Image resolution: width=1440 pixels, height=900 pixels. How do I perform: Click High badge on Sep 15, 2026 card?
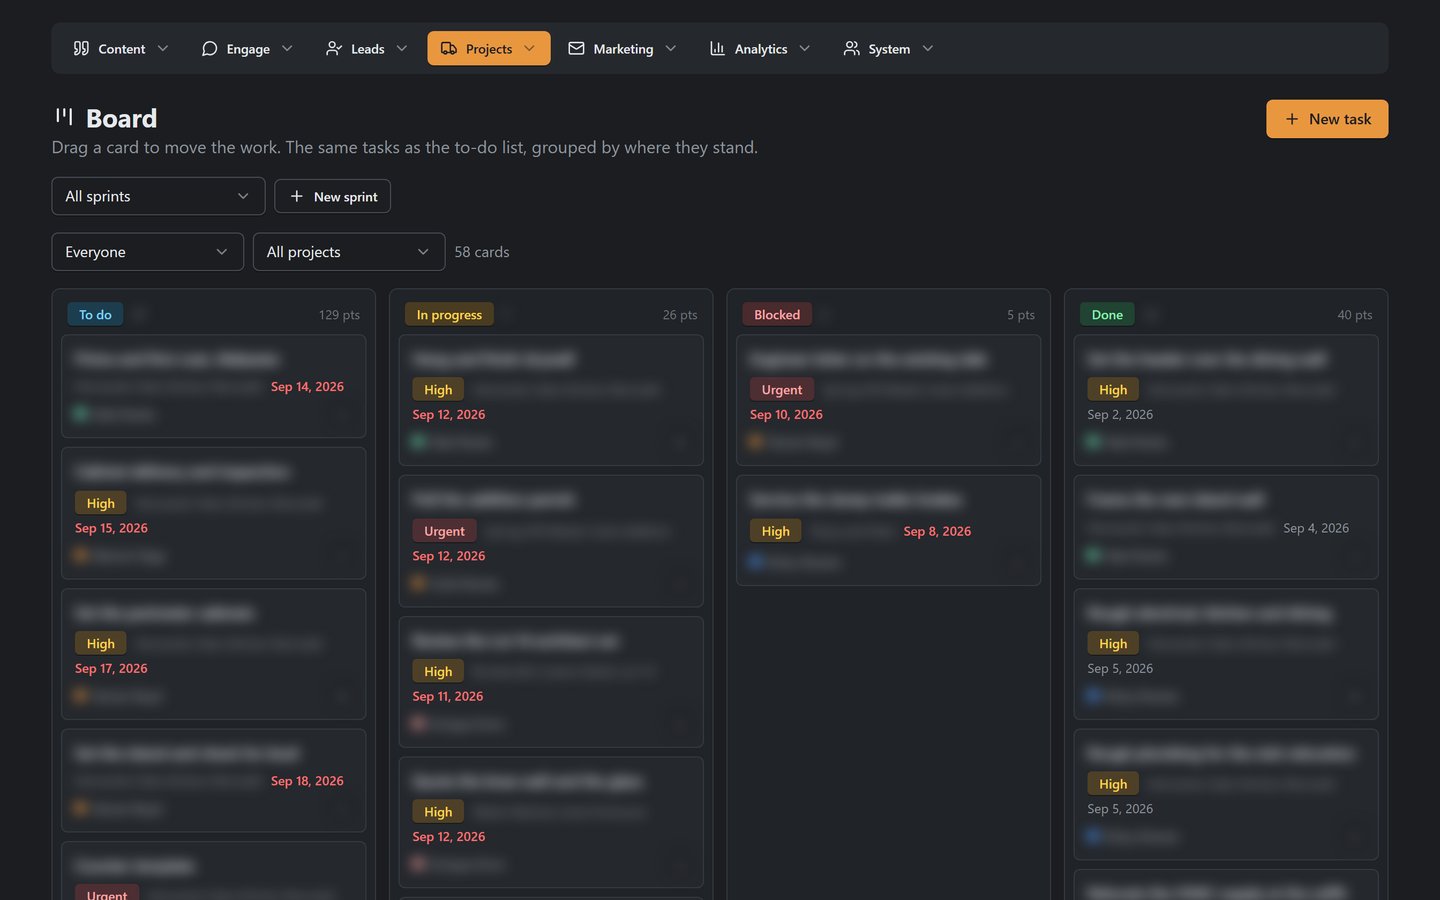click(100, 503)
